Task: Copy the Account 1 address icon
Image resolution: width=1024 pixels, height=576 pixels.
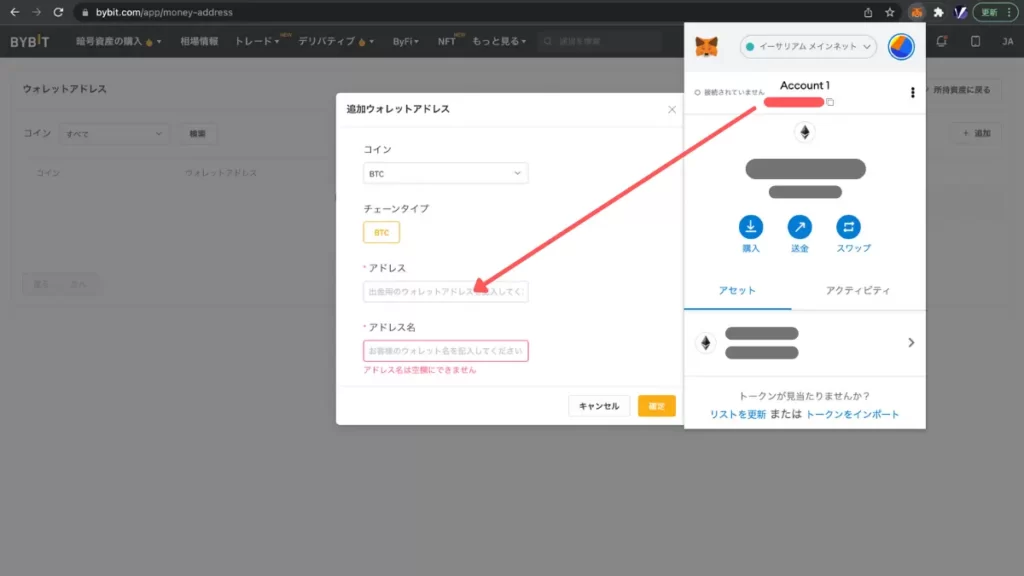Action: 830,102
